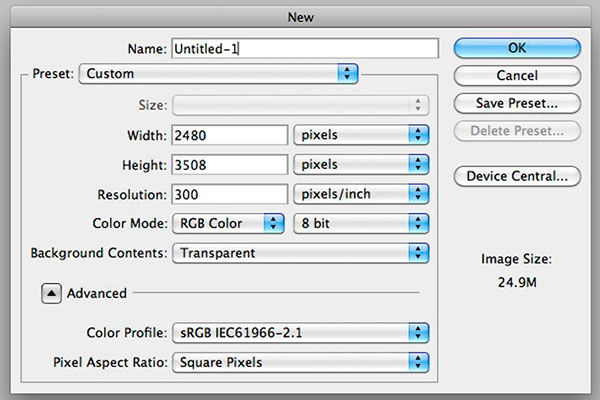The image size is (600, 400).
Task: Open the bit depth dropdown 8 bit
Action: (361, 224)
